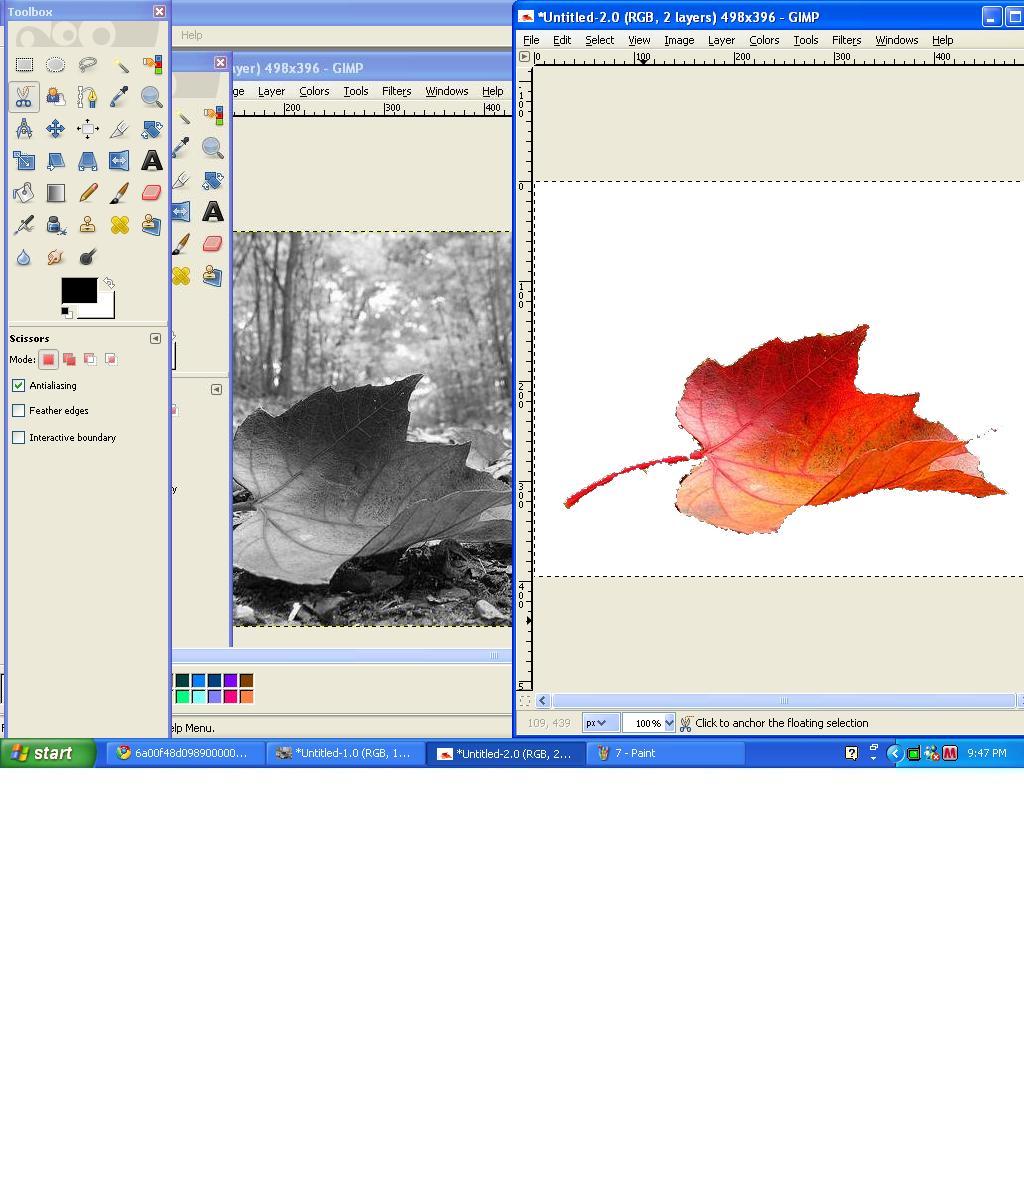Set Scissors mode to replace current selection
The width and height of the screenshot is (1024, 1196).
tap(49, 359)
